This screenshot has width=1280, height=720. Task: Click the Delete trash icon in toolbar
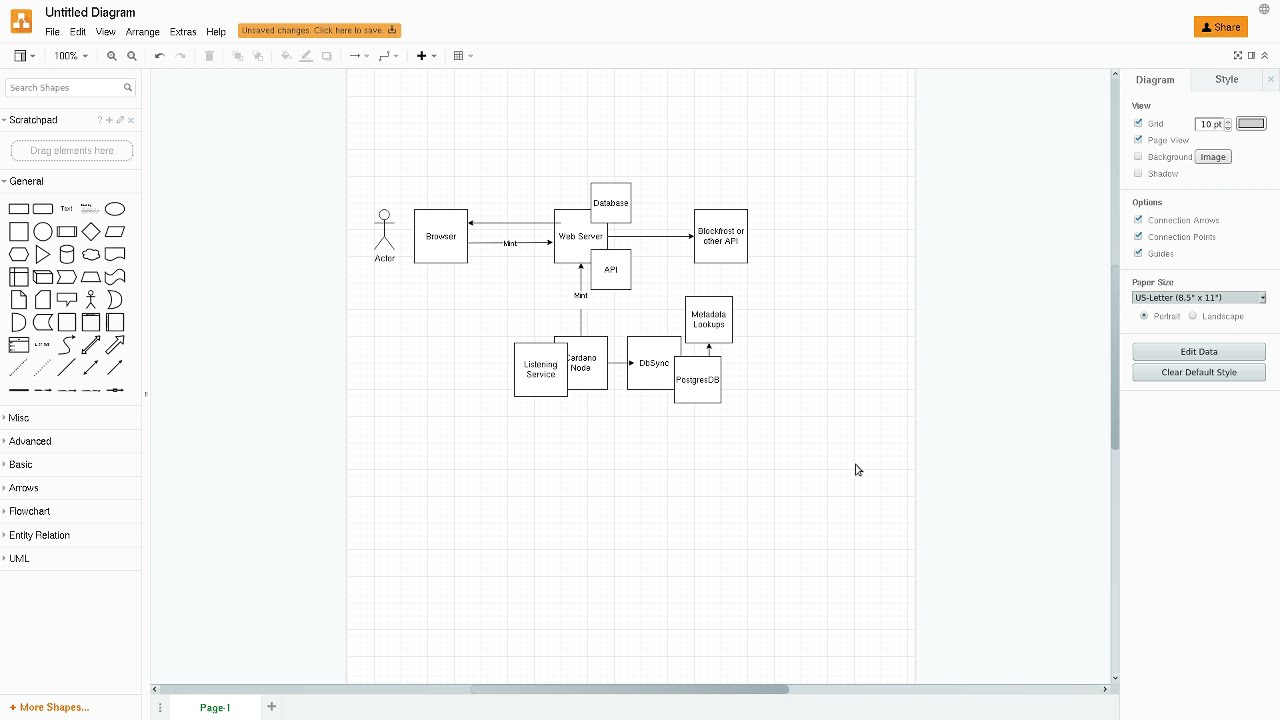[x=209, y=56]
